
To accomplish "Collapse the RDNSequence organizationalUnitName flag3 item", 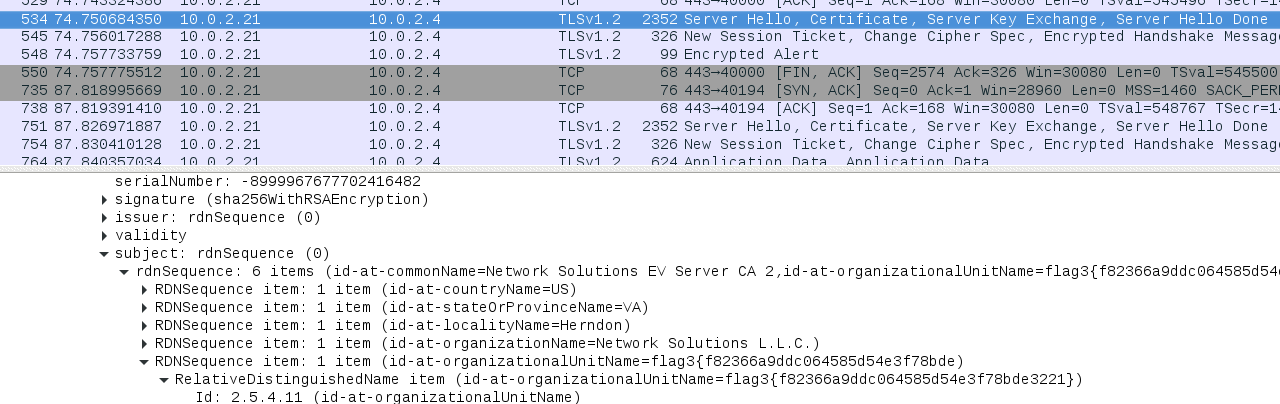I will (145, 362).
